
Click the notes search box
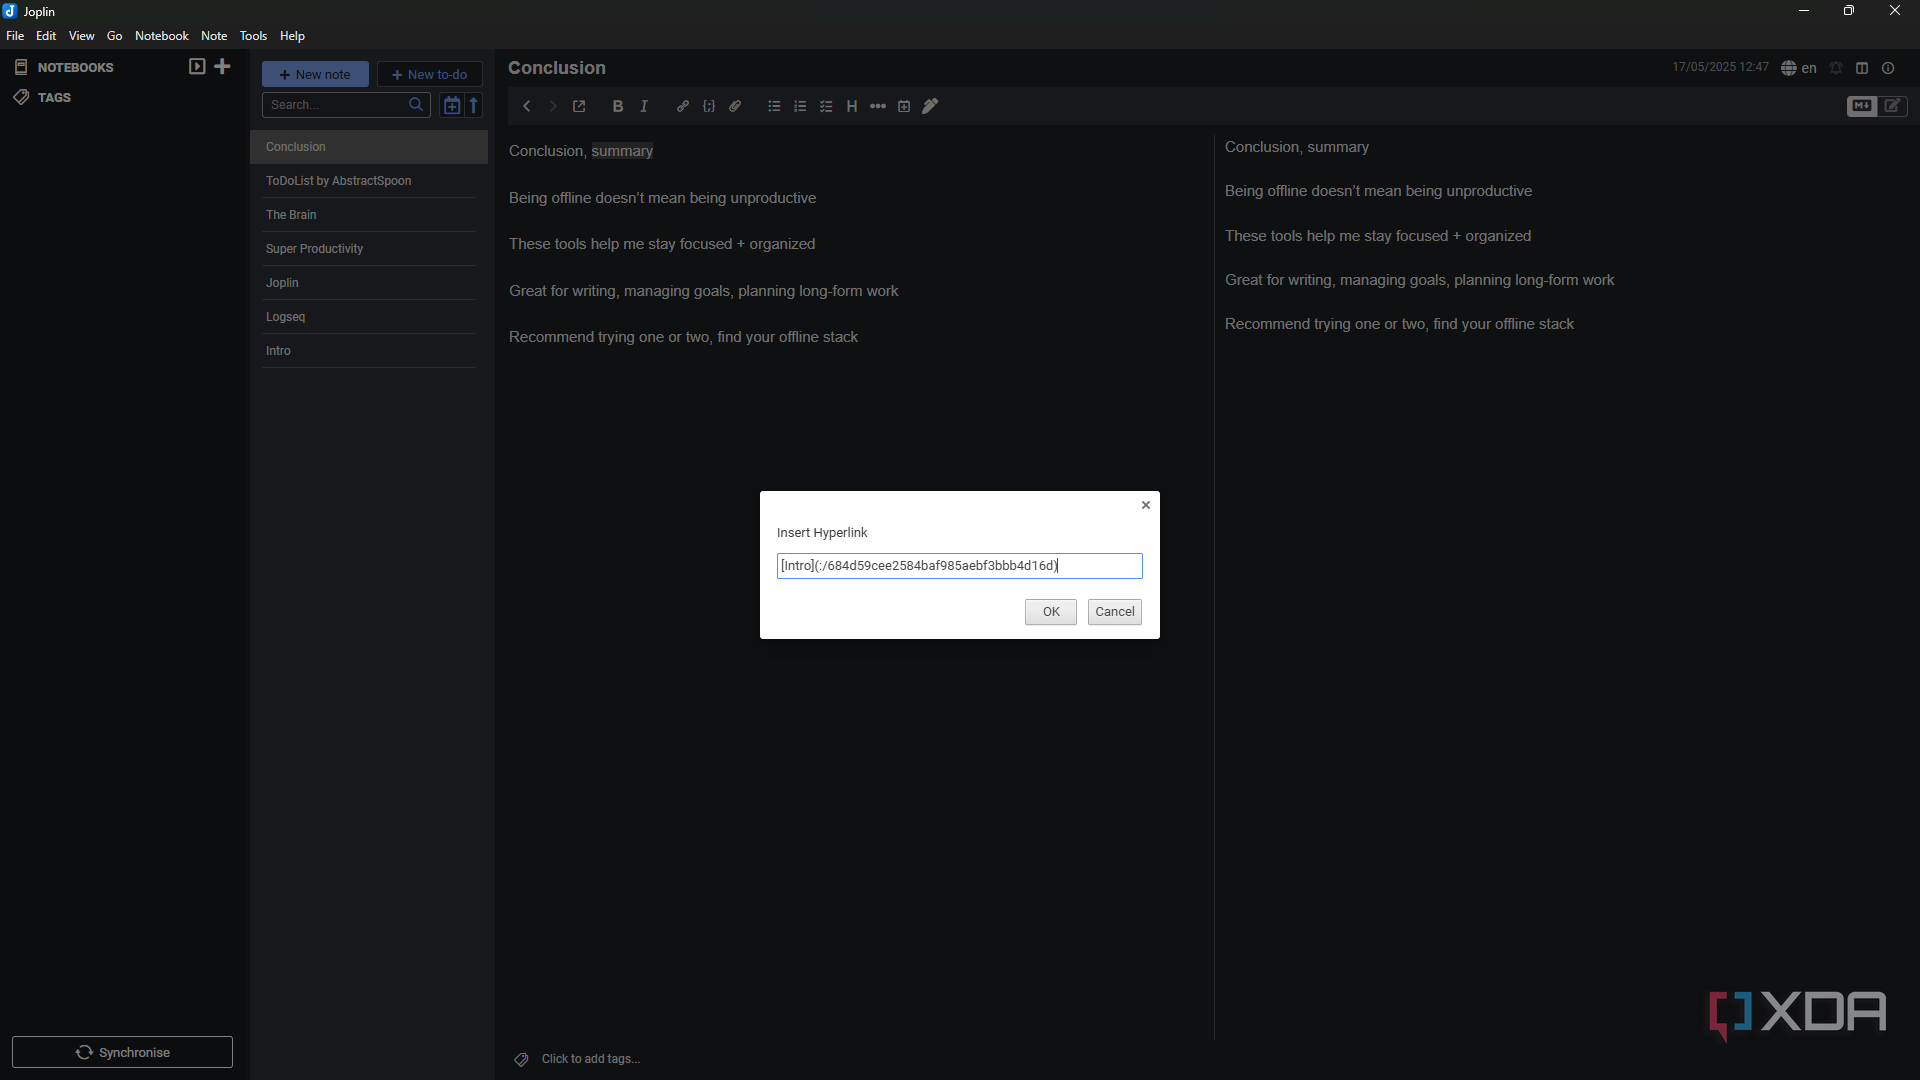point(346,105)
